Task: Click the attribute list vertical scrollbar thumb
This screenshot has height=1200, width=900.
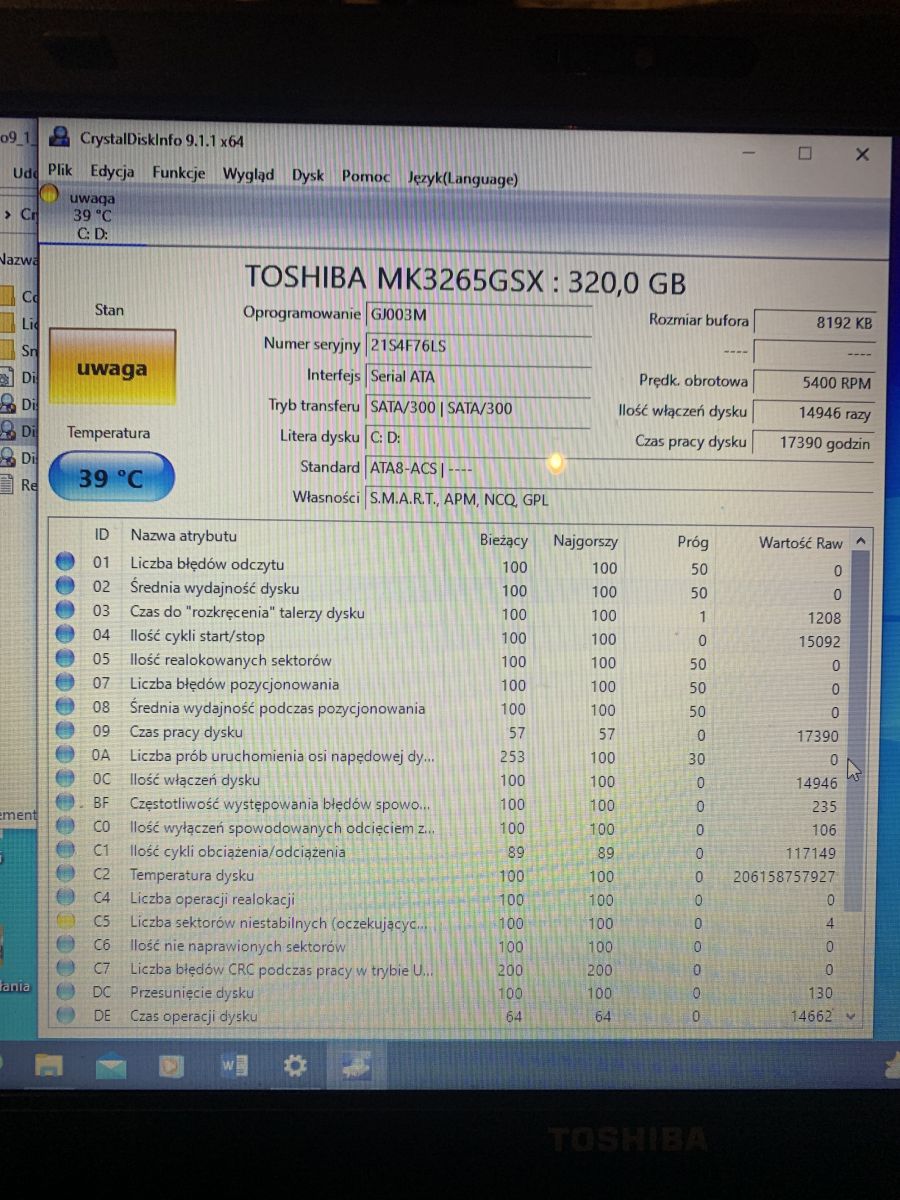Action: (858, 730)
